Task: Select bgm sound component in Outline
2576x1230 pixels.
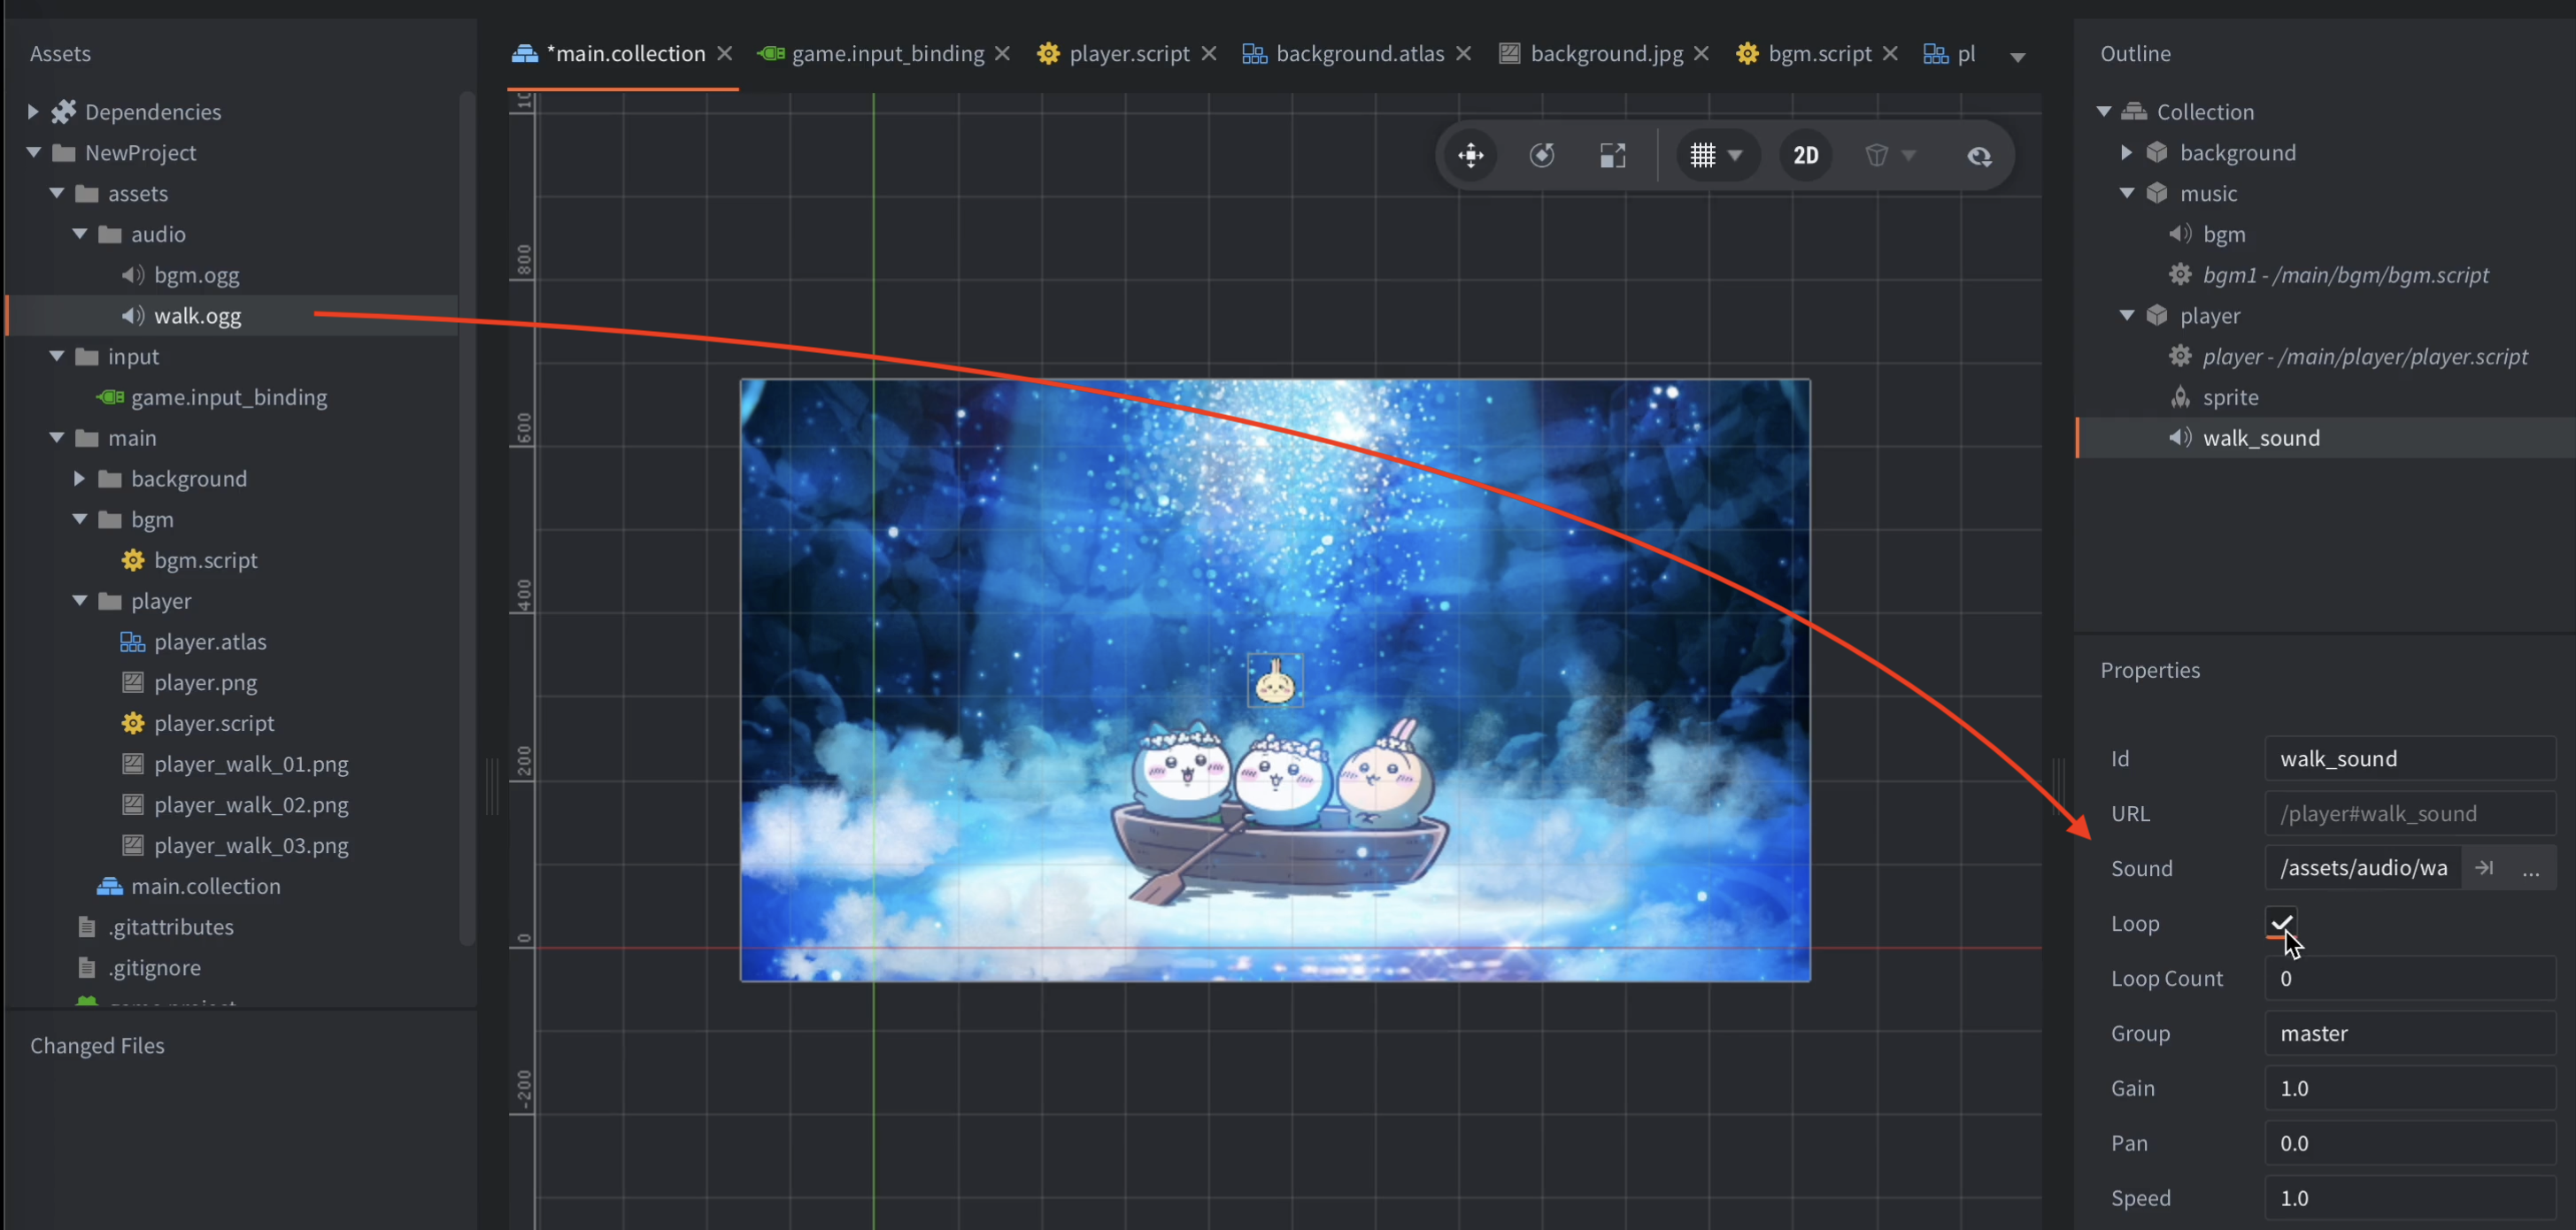Action: pyautogui.click(x=2326, y=234)
